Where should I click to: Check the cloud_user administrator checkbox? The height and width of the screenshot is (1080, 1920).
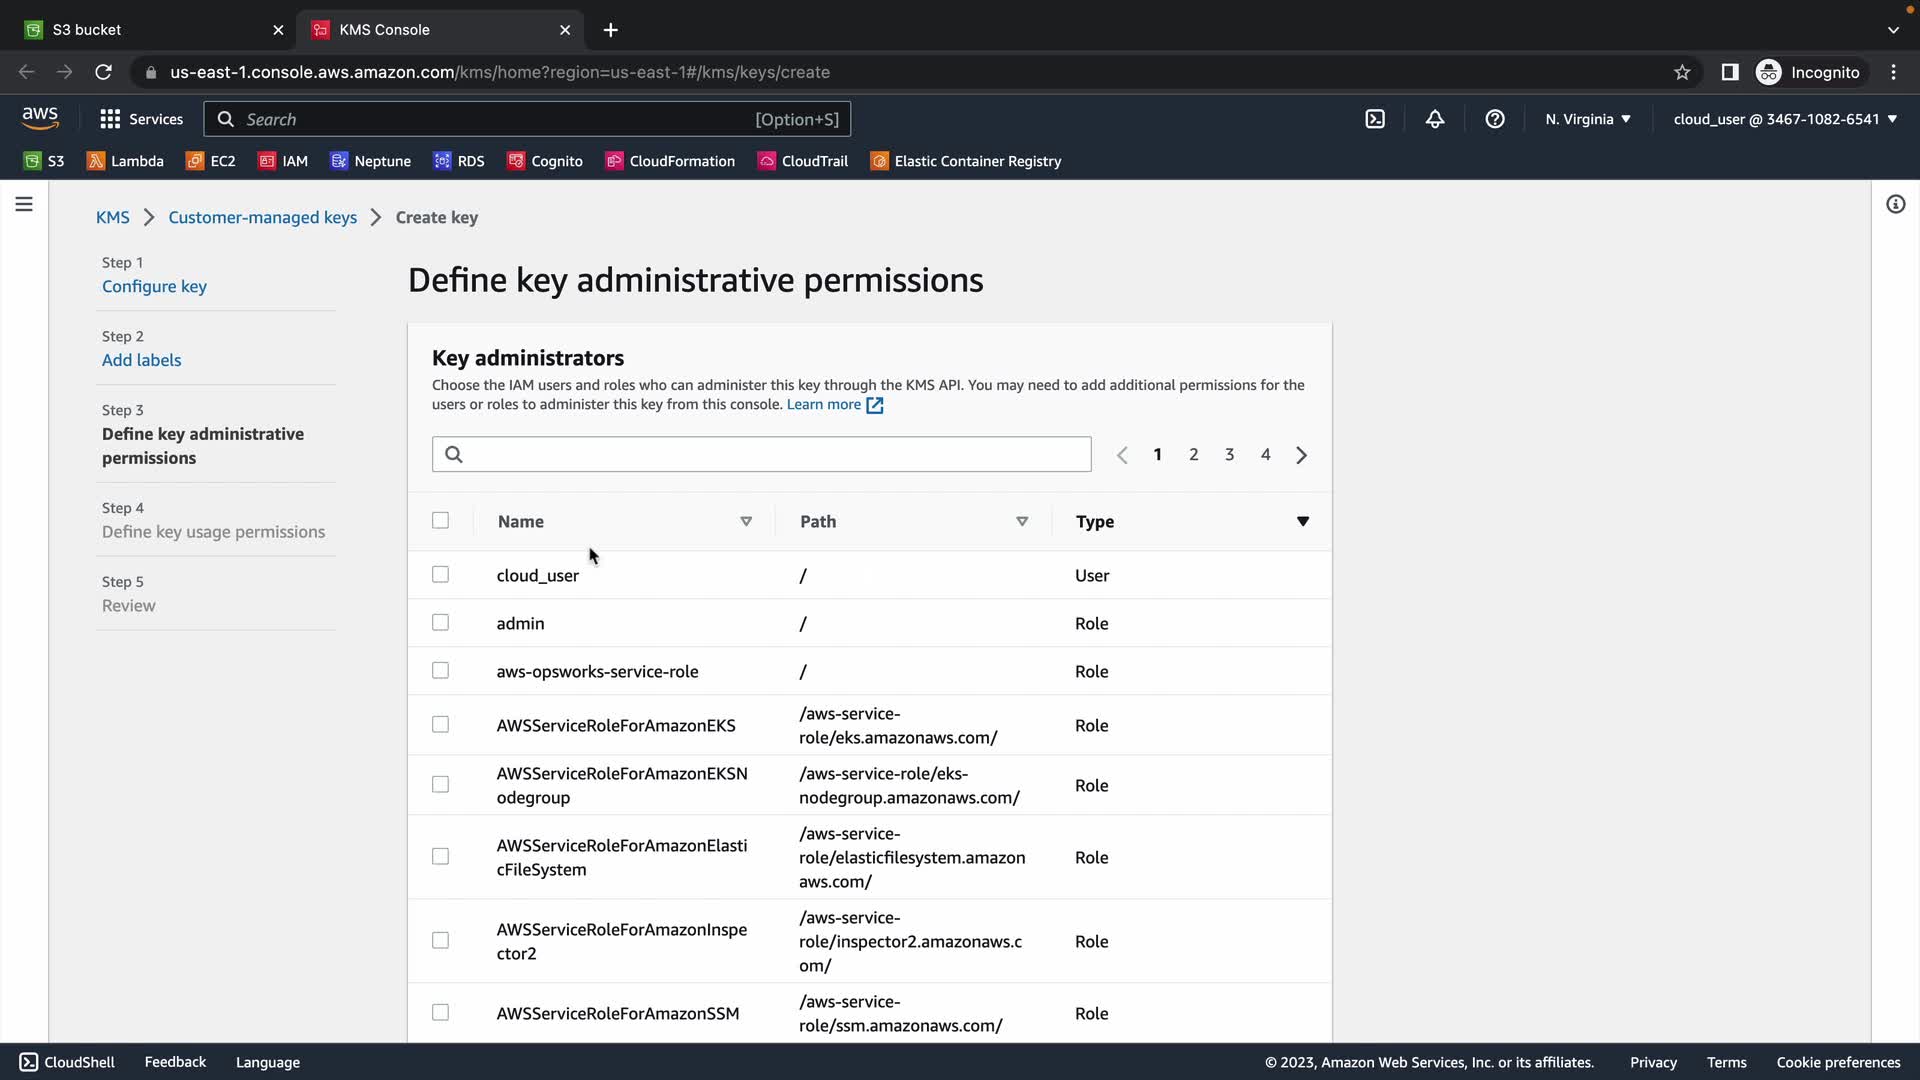point(440,575)
